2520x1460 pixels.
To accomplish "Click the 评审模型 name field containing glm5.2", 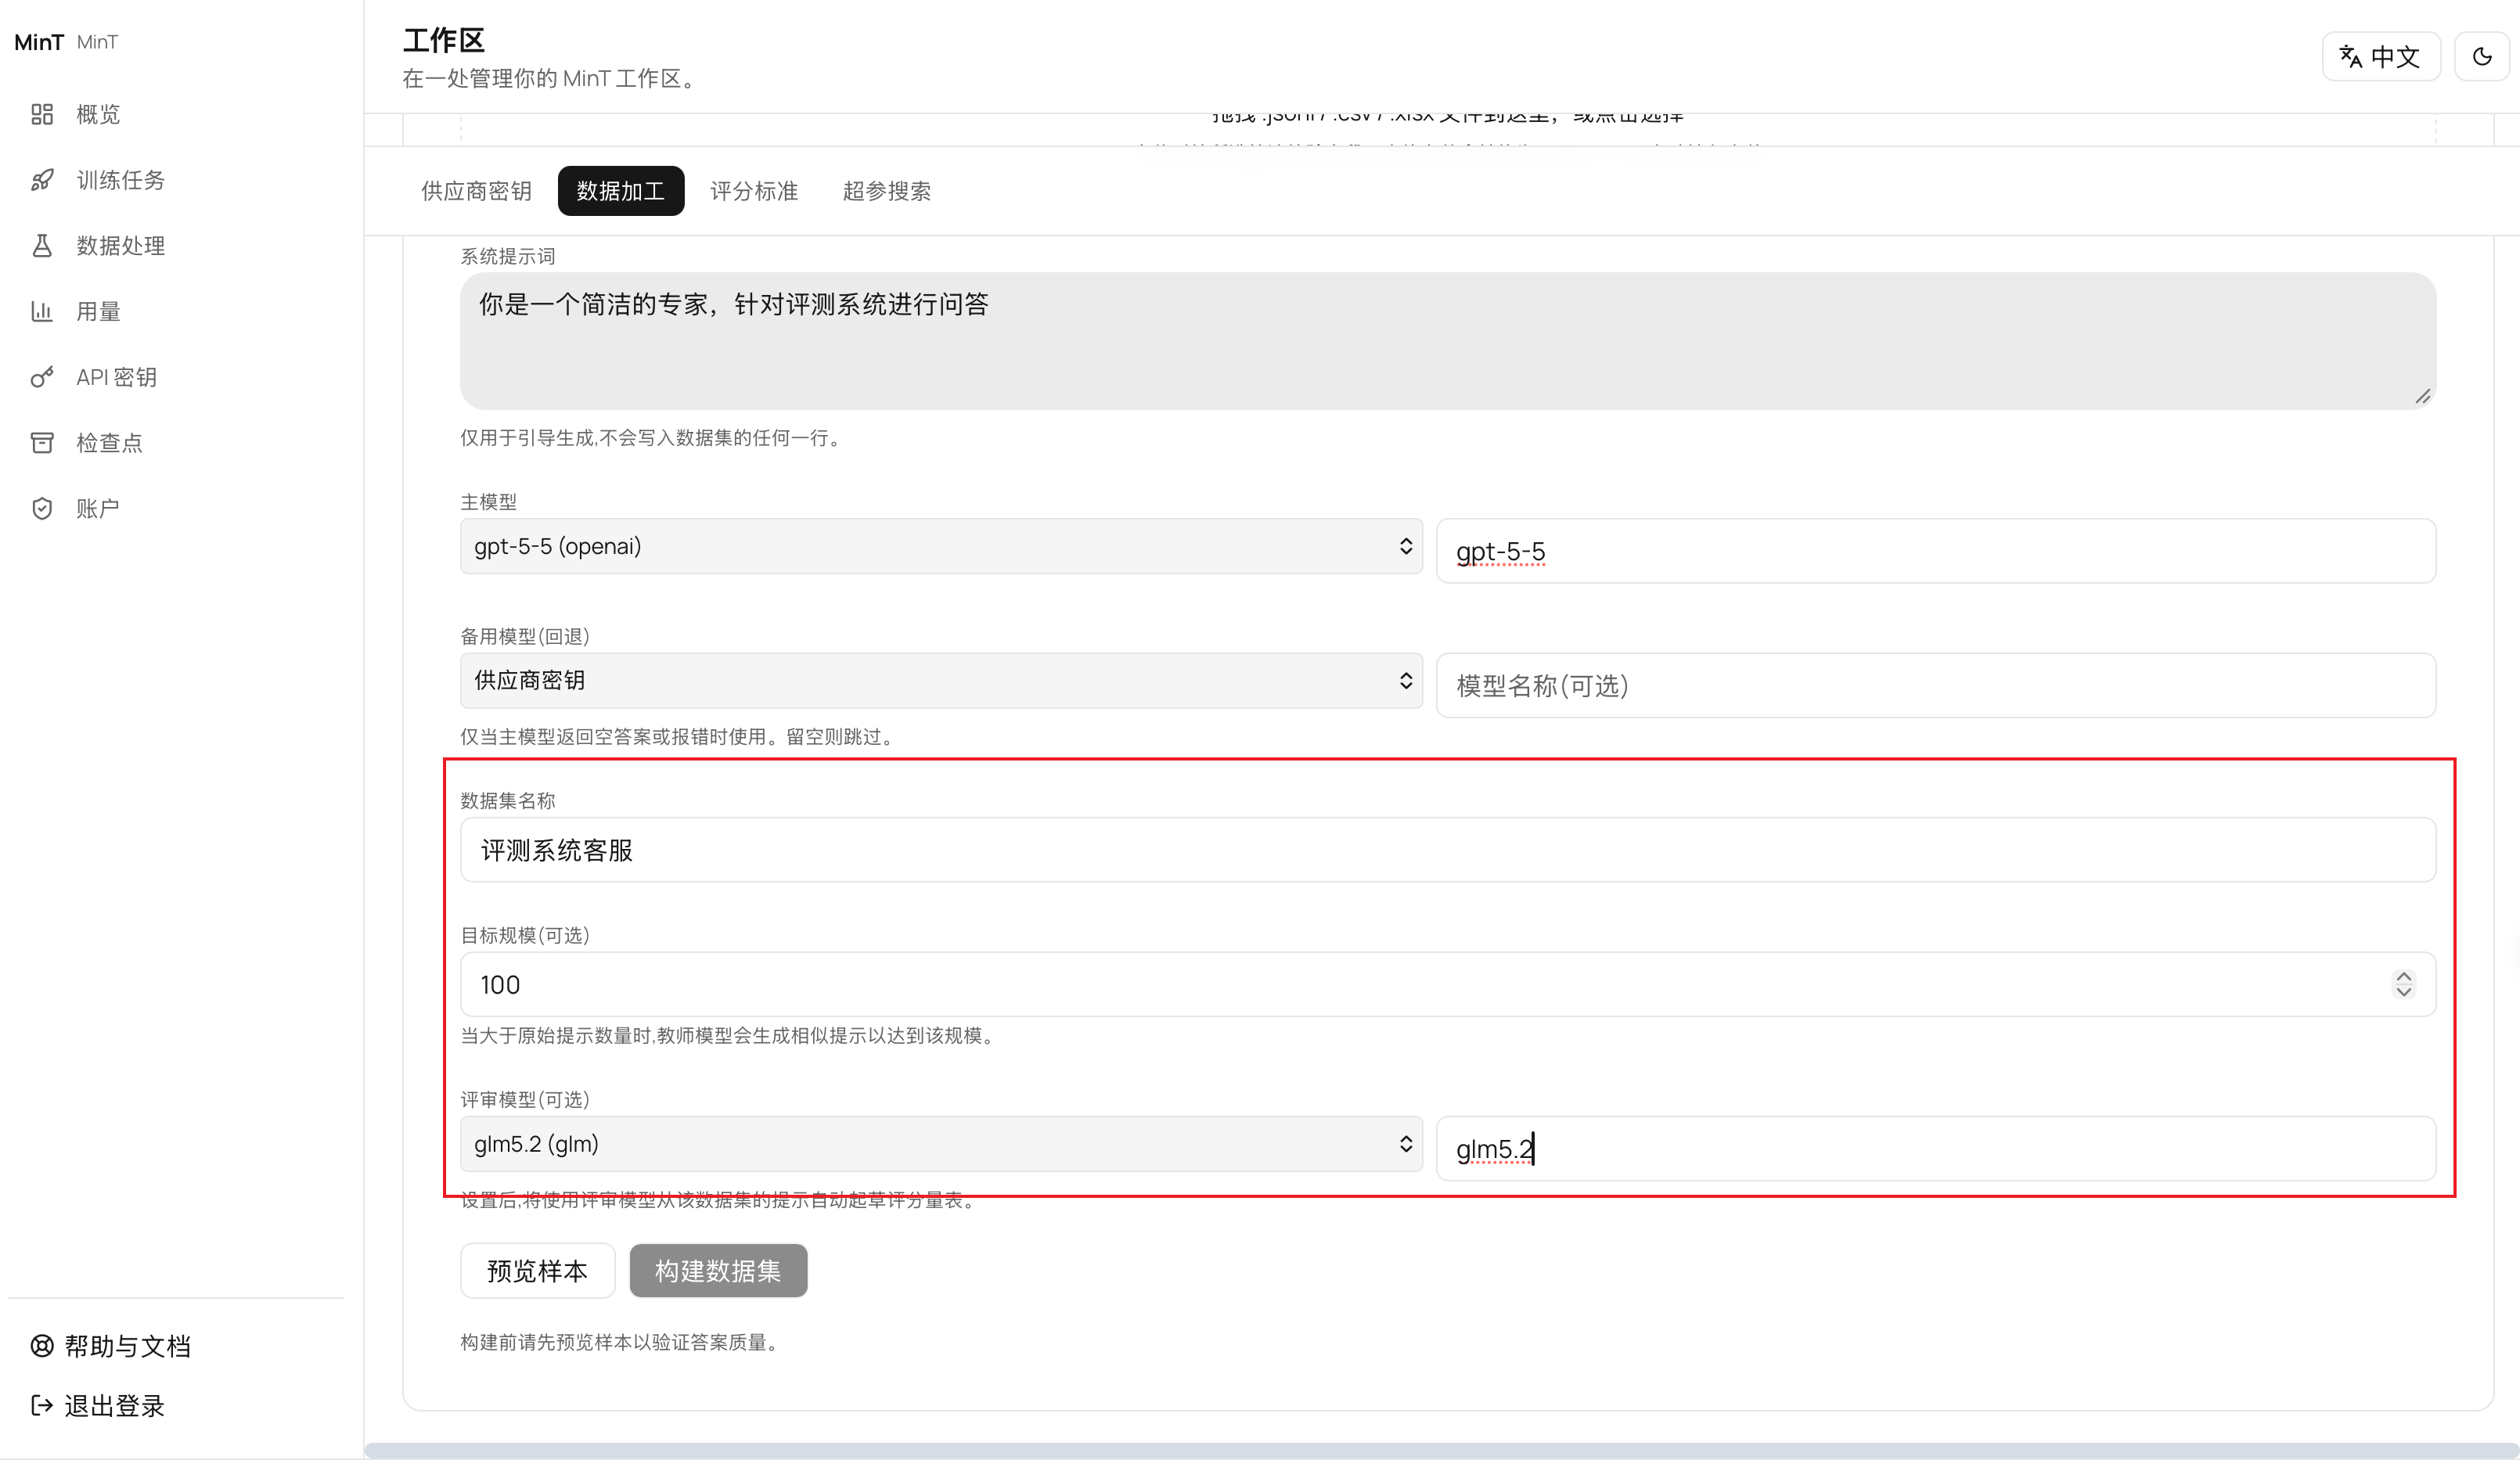I will [1936, 1149].
